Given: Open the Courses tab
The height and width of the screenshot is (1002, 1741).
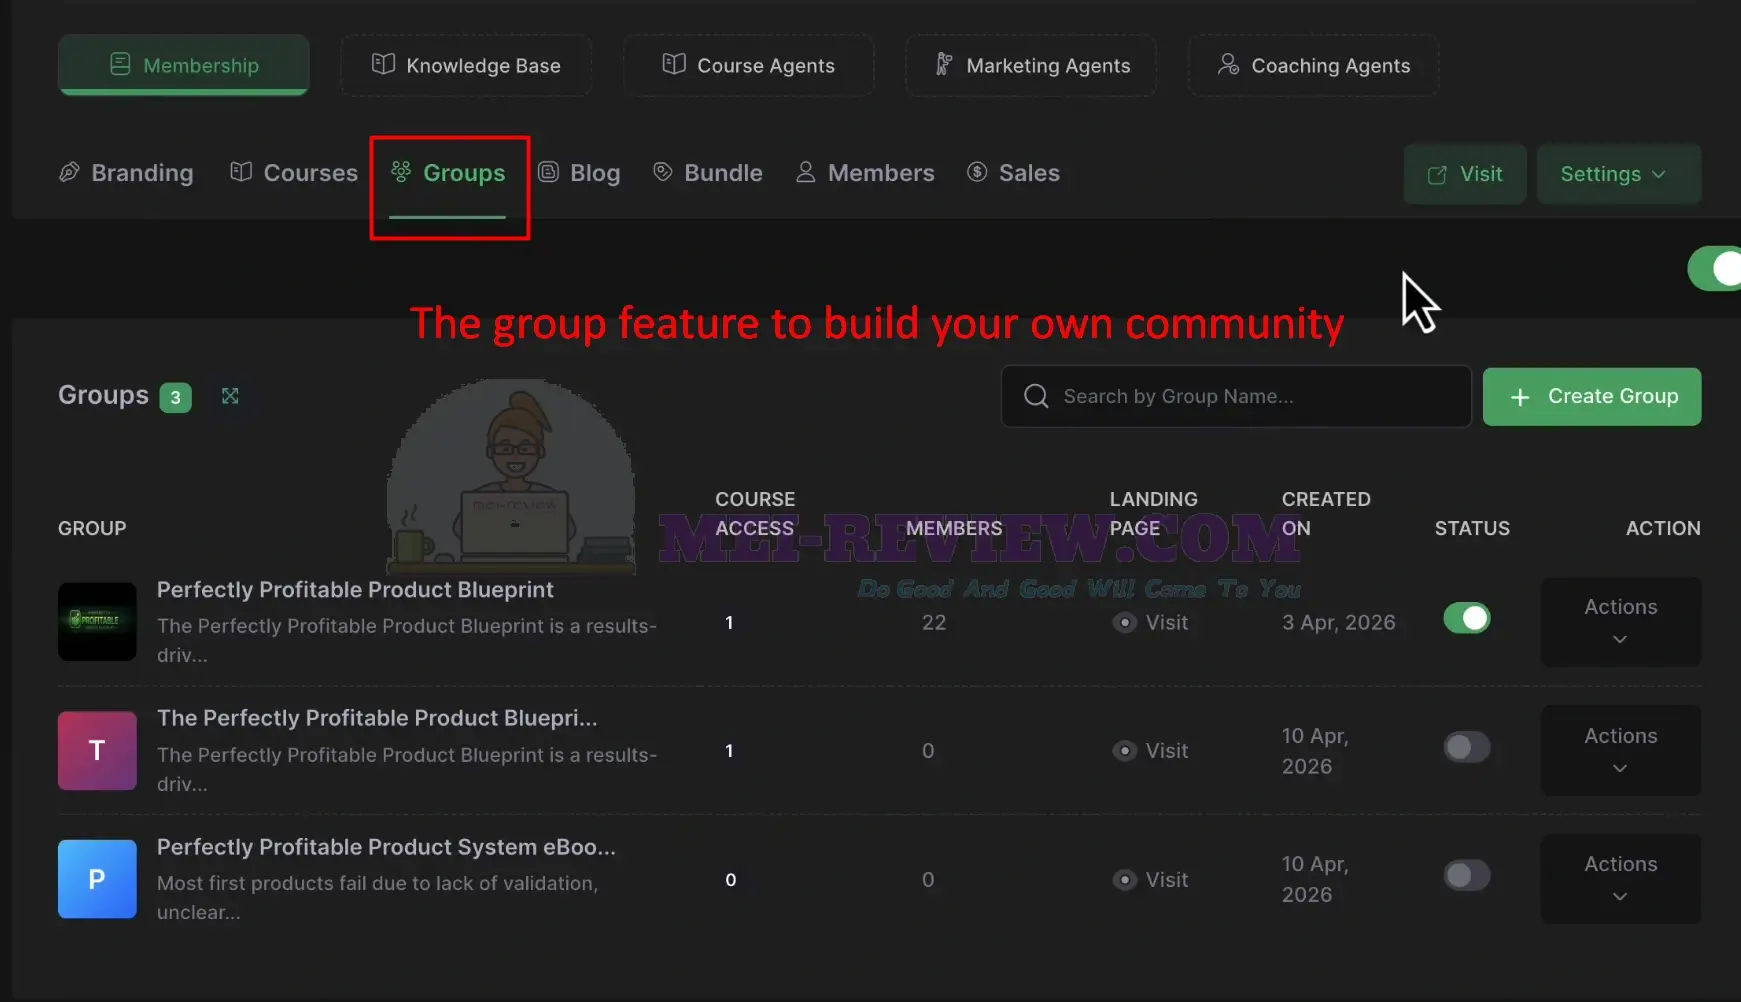Looking at the screenshot, I should (294, 173).
